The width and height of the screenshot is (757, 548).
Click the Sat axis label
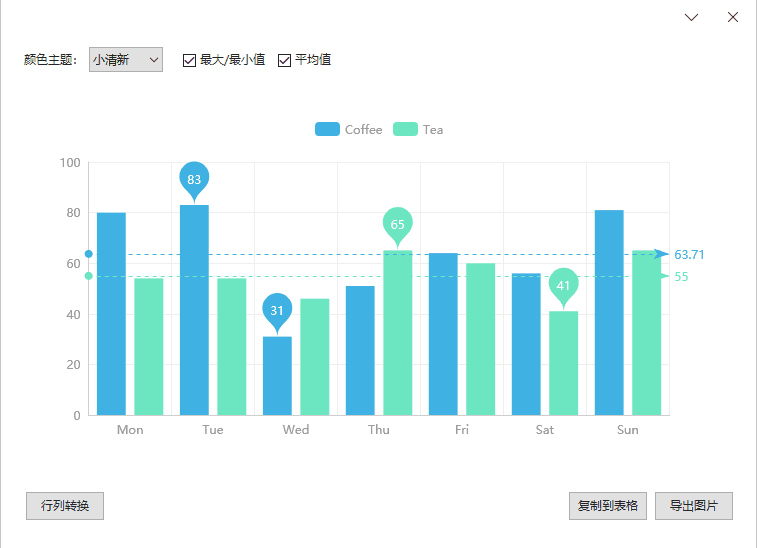pyautogui.click(x=545, y=430)
